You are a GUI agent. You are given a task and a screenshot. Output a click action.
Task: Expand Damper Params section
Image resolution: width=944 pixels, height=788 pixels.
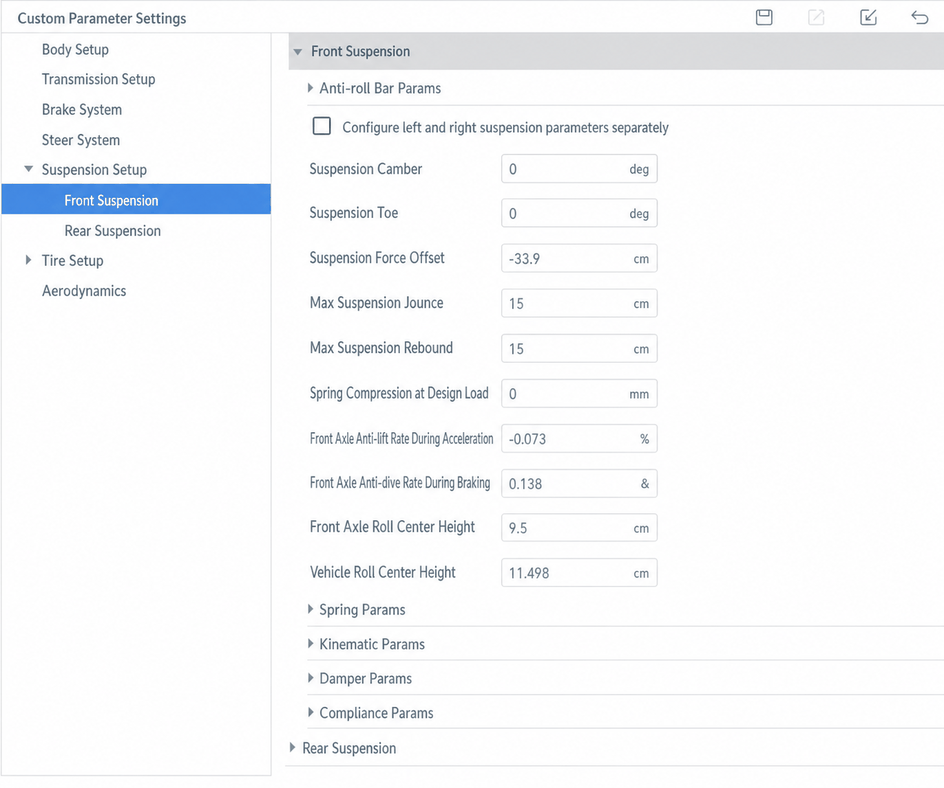311,678
